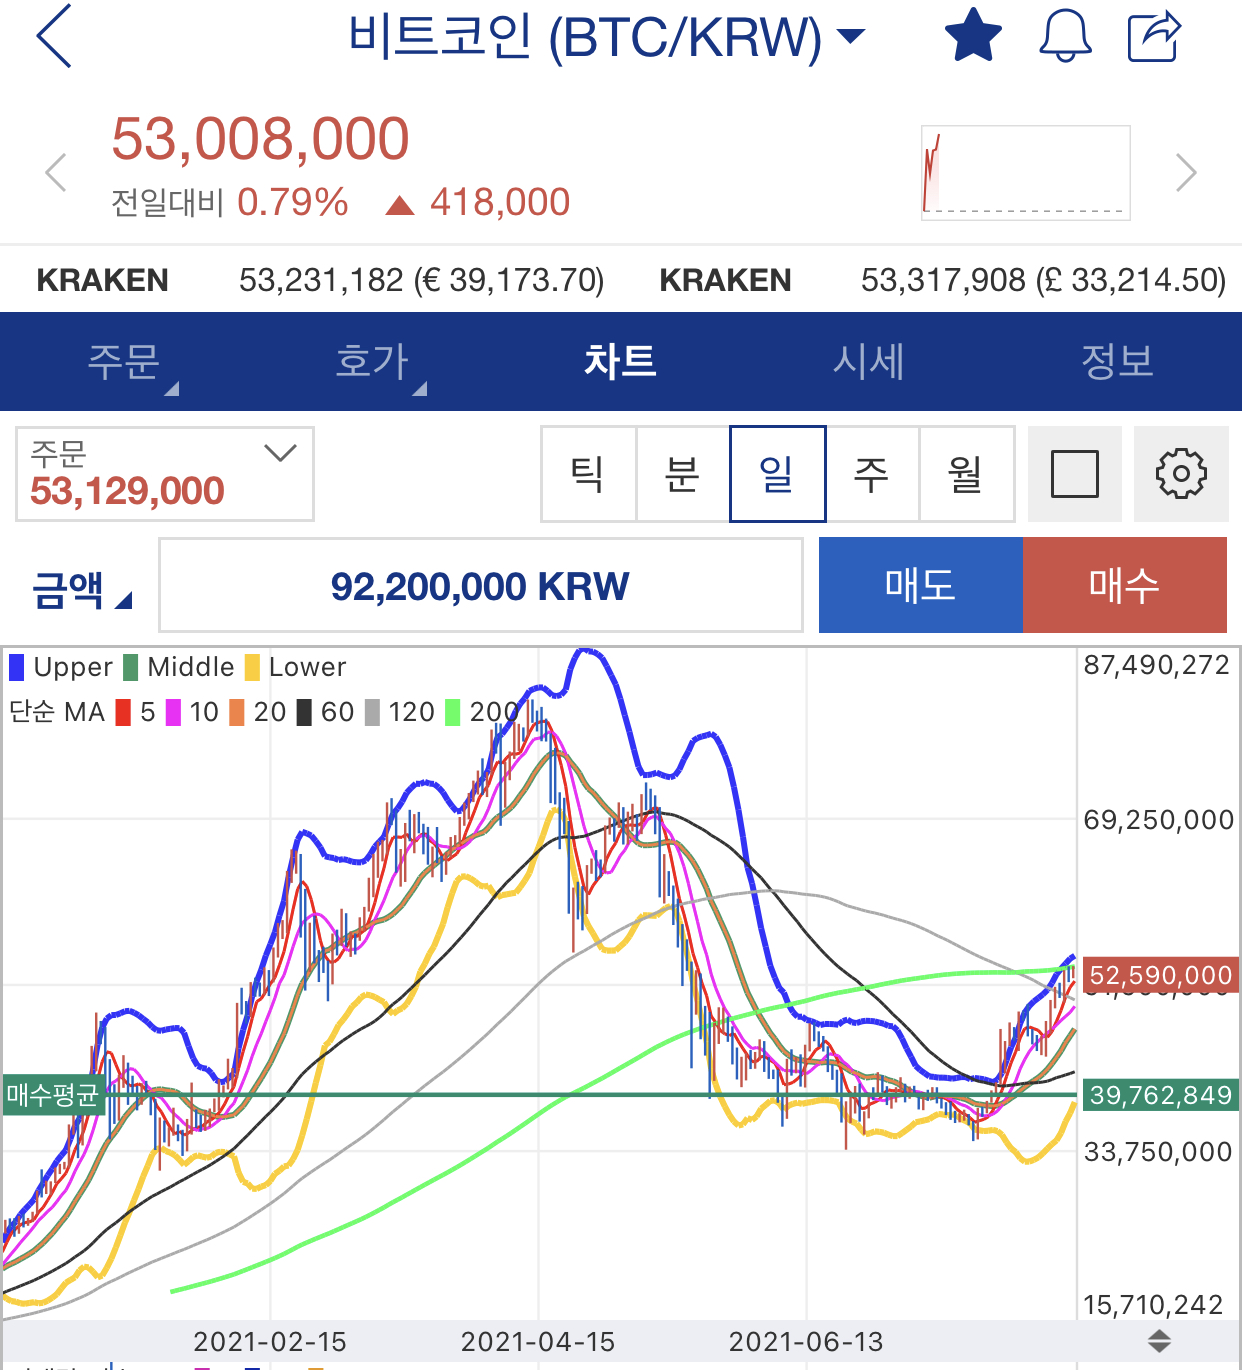Click the blue Upper band swatch
The image size is (1242, 1370).
tap(16, 667)
